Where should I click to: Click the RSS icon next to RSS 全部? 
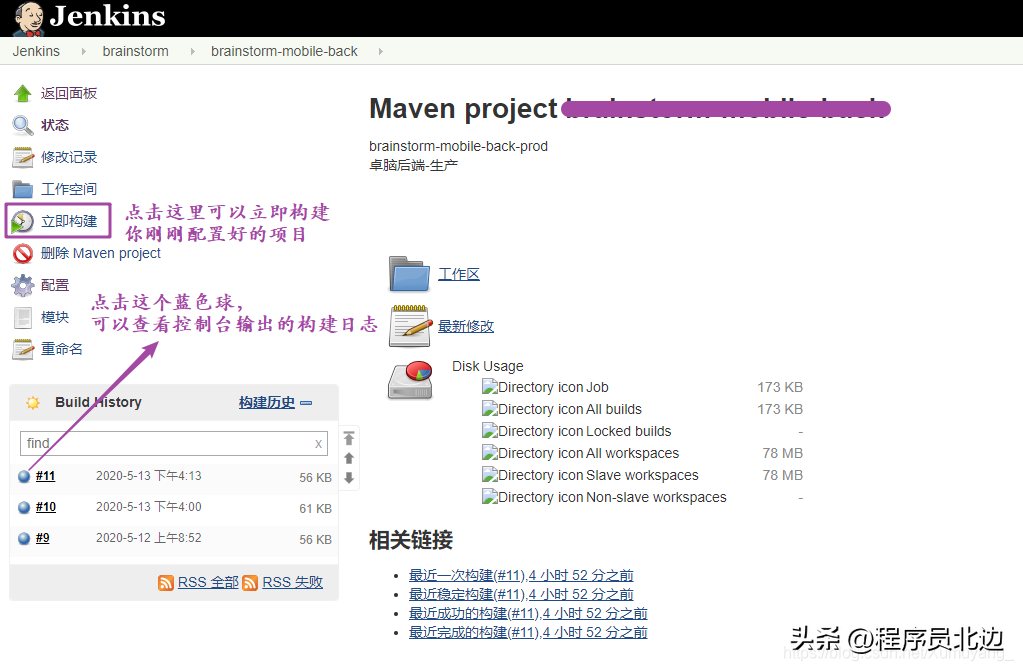tap(166, 582)
